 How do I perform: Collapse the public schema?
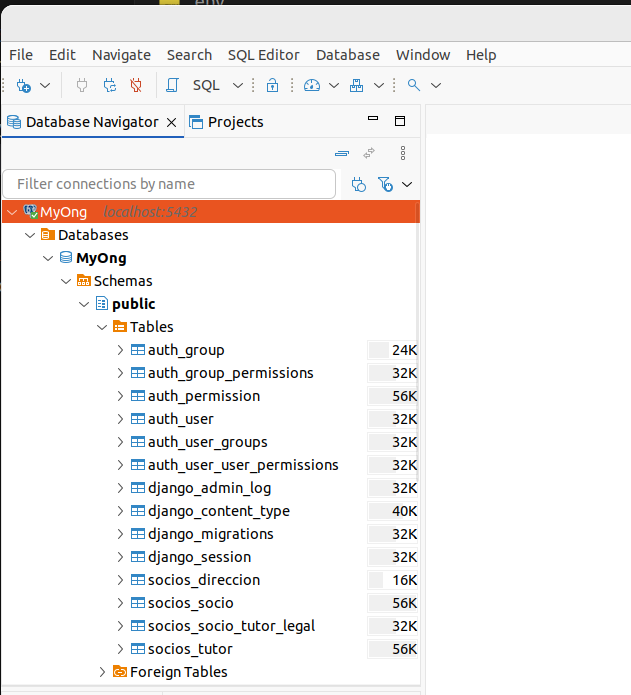click(84, 305)
